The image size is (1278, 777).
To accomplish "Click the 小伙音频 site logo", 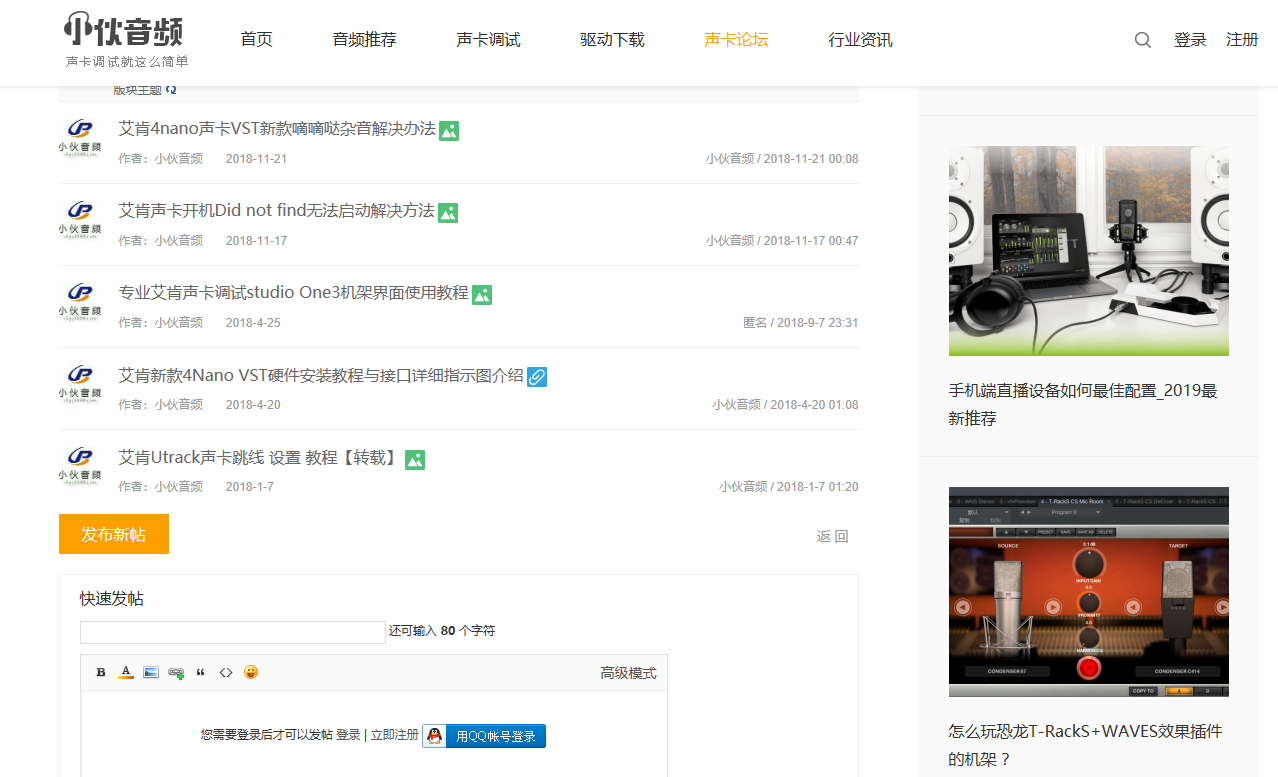I will 125,41.
